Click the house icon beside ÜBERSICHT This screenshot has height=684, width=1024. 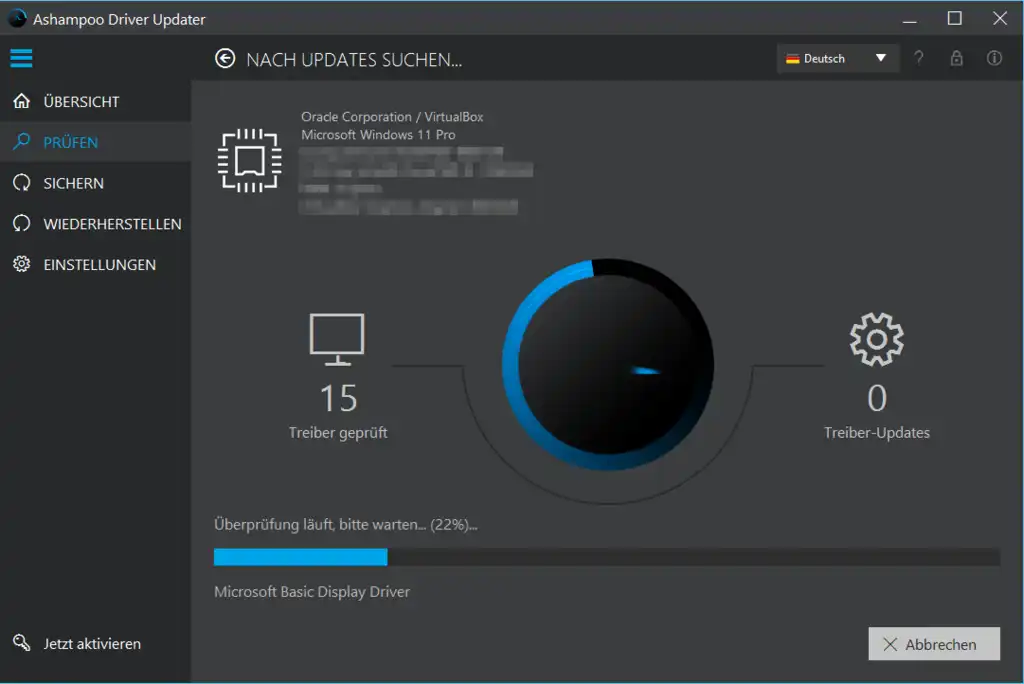pos(22,101)
